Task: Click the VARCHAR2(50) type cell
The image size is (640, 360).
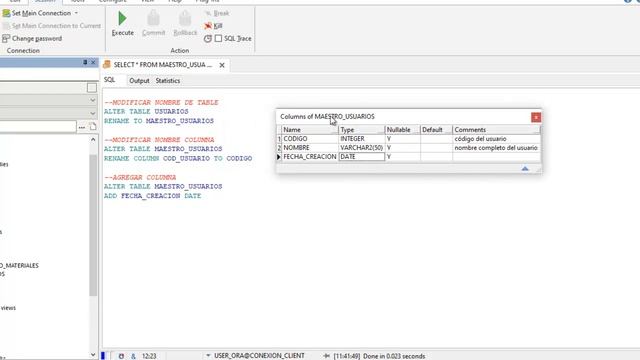Action: 362,148
